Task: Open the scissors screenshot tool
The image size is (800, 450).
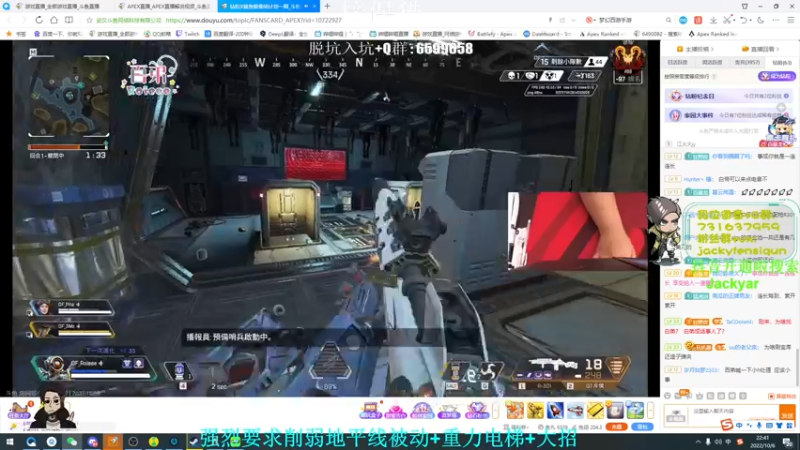Action: (728, 20)
